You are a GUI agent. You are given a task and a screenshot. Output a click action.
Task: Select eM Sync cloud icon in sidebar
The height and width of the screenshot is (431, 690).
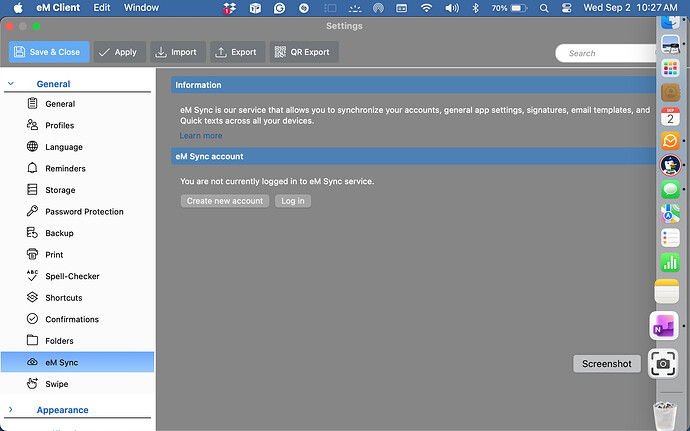[32, 362]
